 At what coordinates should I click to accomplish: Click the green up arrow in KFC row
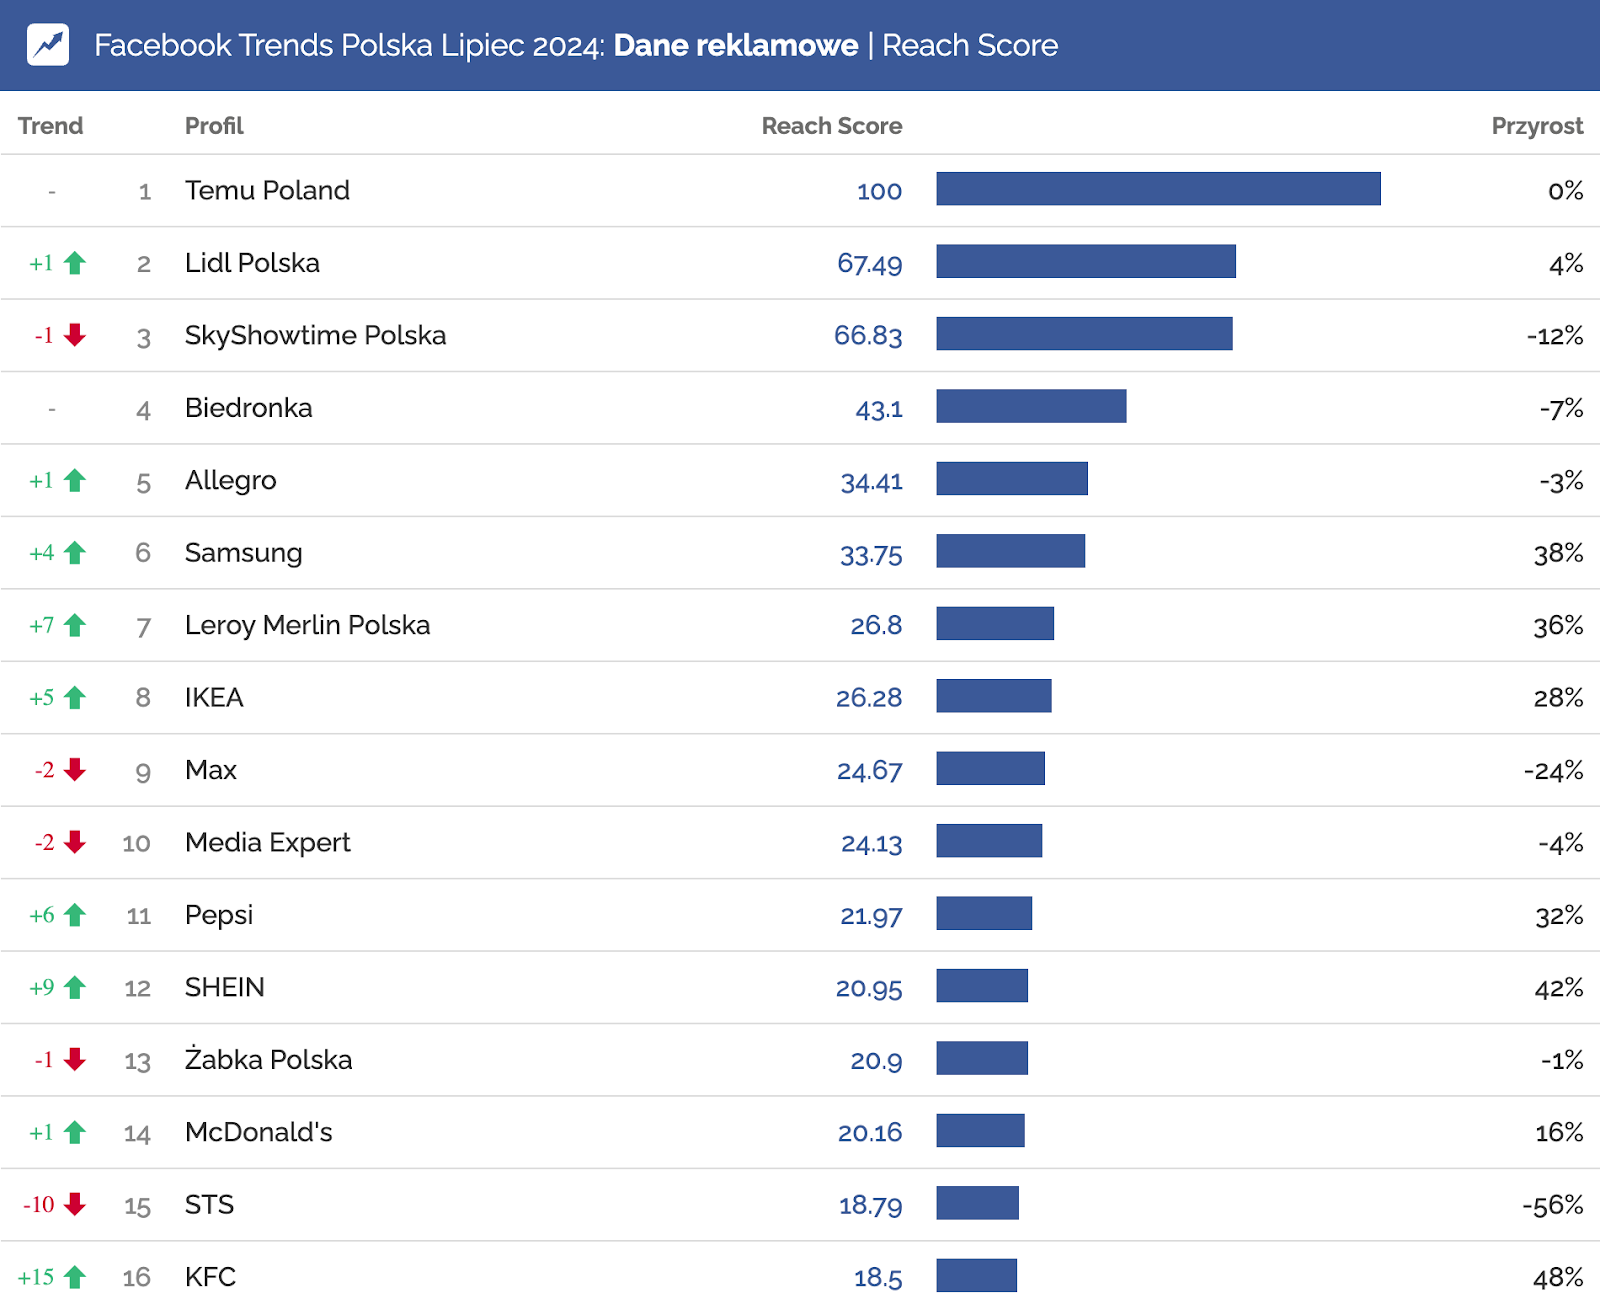pyautogui.click(x=75, y=1277)
